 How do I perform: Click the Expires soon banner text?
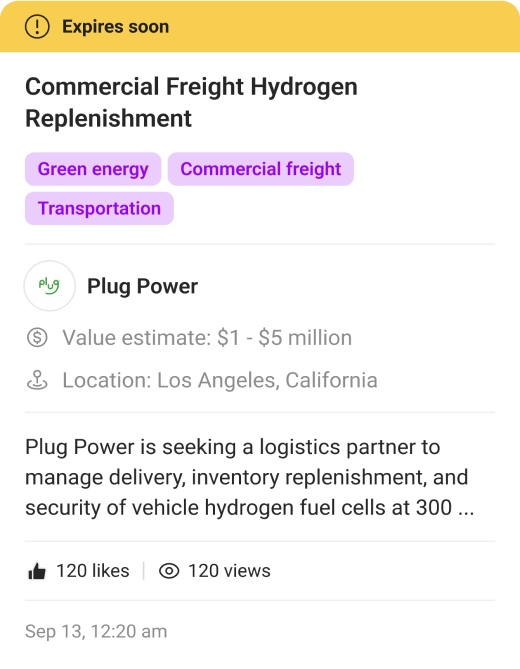pyautogui.click(x=116, y=26)
